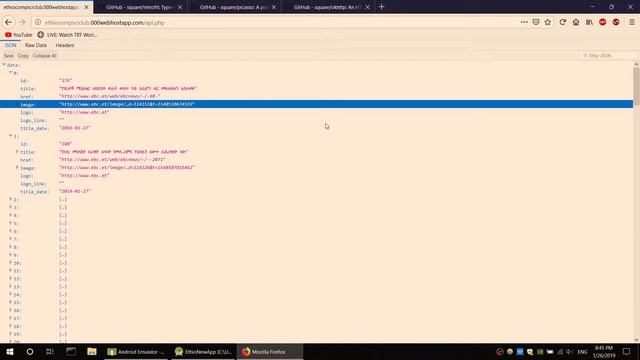Expand array item 10
Image resolution: width=640 pixels, height=360 pixels.
11,262
